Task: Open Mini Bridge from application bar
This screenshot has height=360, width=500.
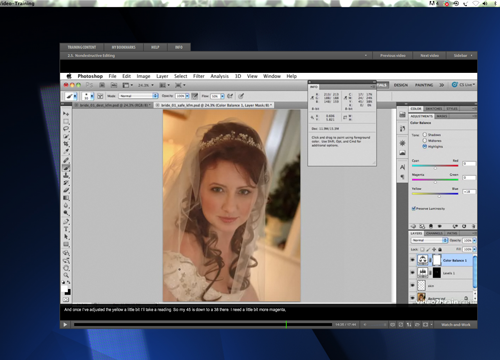Action: click(x=114, y=85)
